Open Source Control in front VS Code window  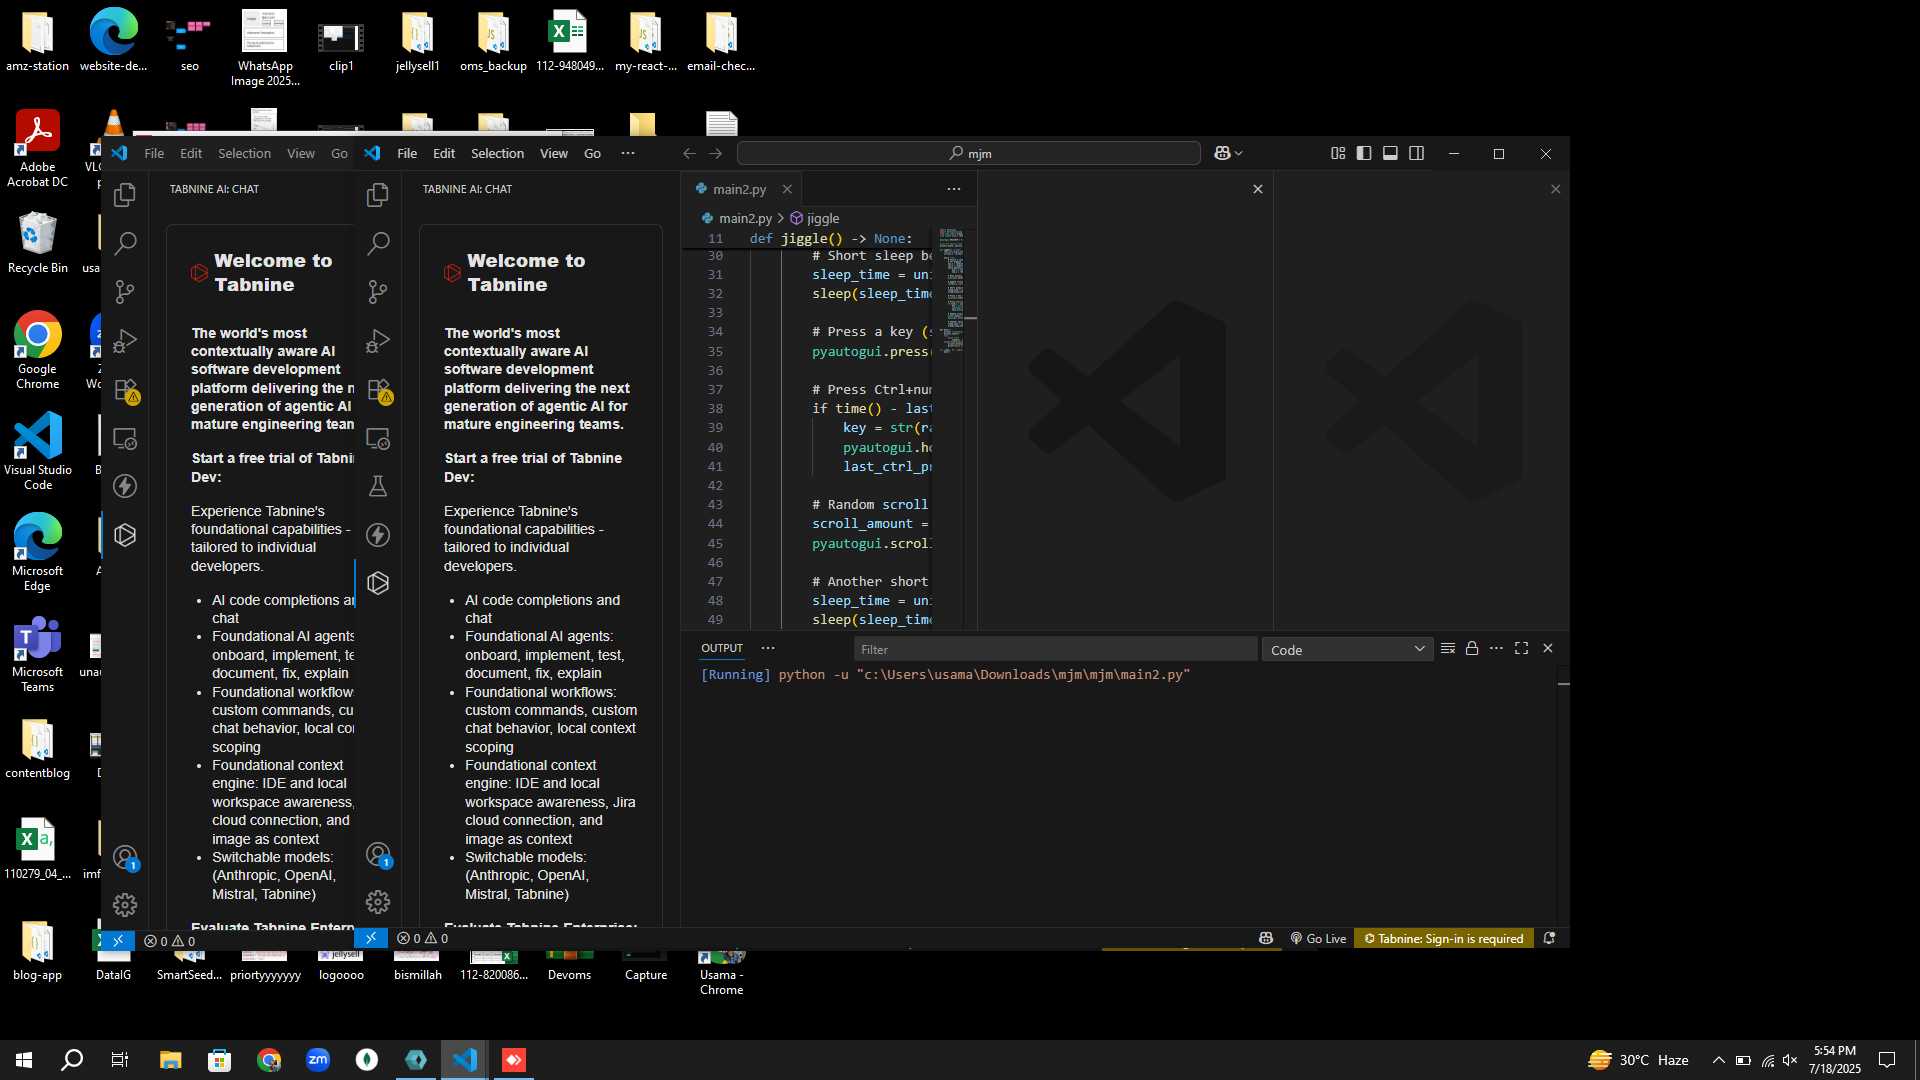pyautogui.click(x=378, y=292)
